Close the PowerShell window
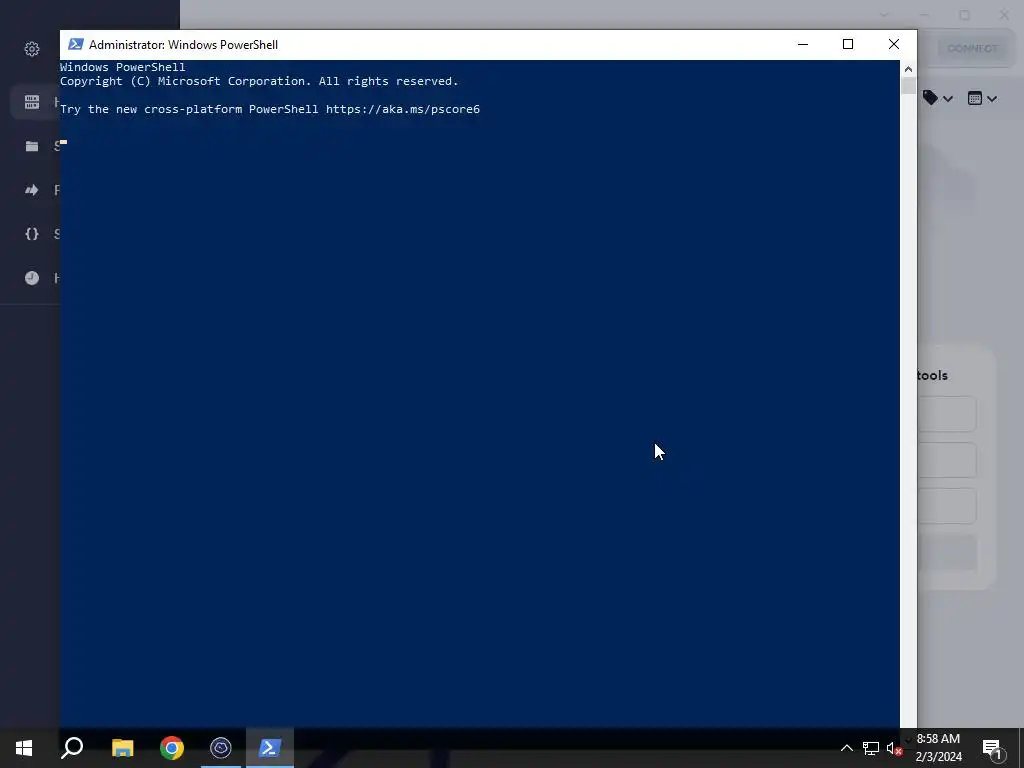 [x=893, y=44]
